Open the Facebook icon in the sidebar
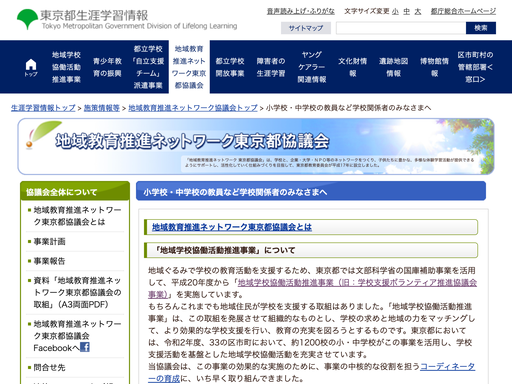The image size is (512, 384). [85, 347]
